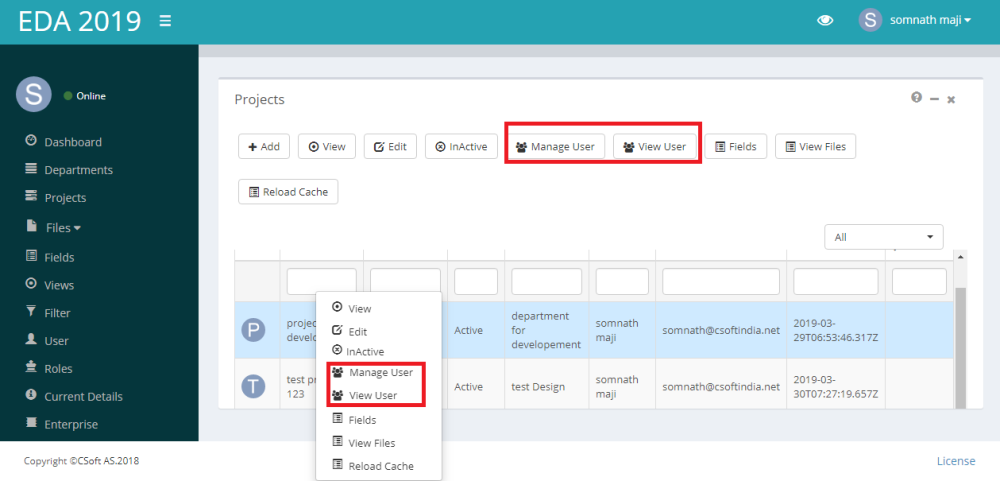
Task: Click the View toolbar button
Action: (327, 146)
